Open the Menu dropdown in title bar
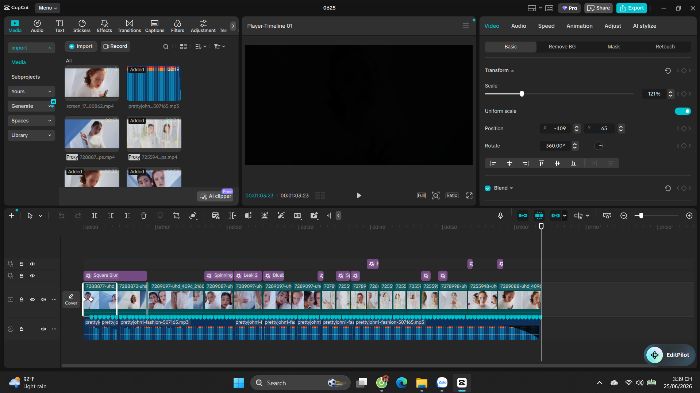The width and height of the screenshot is (700, 393). (x=47, y=8)
